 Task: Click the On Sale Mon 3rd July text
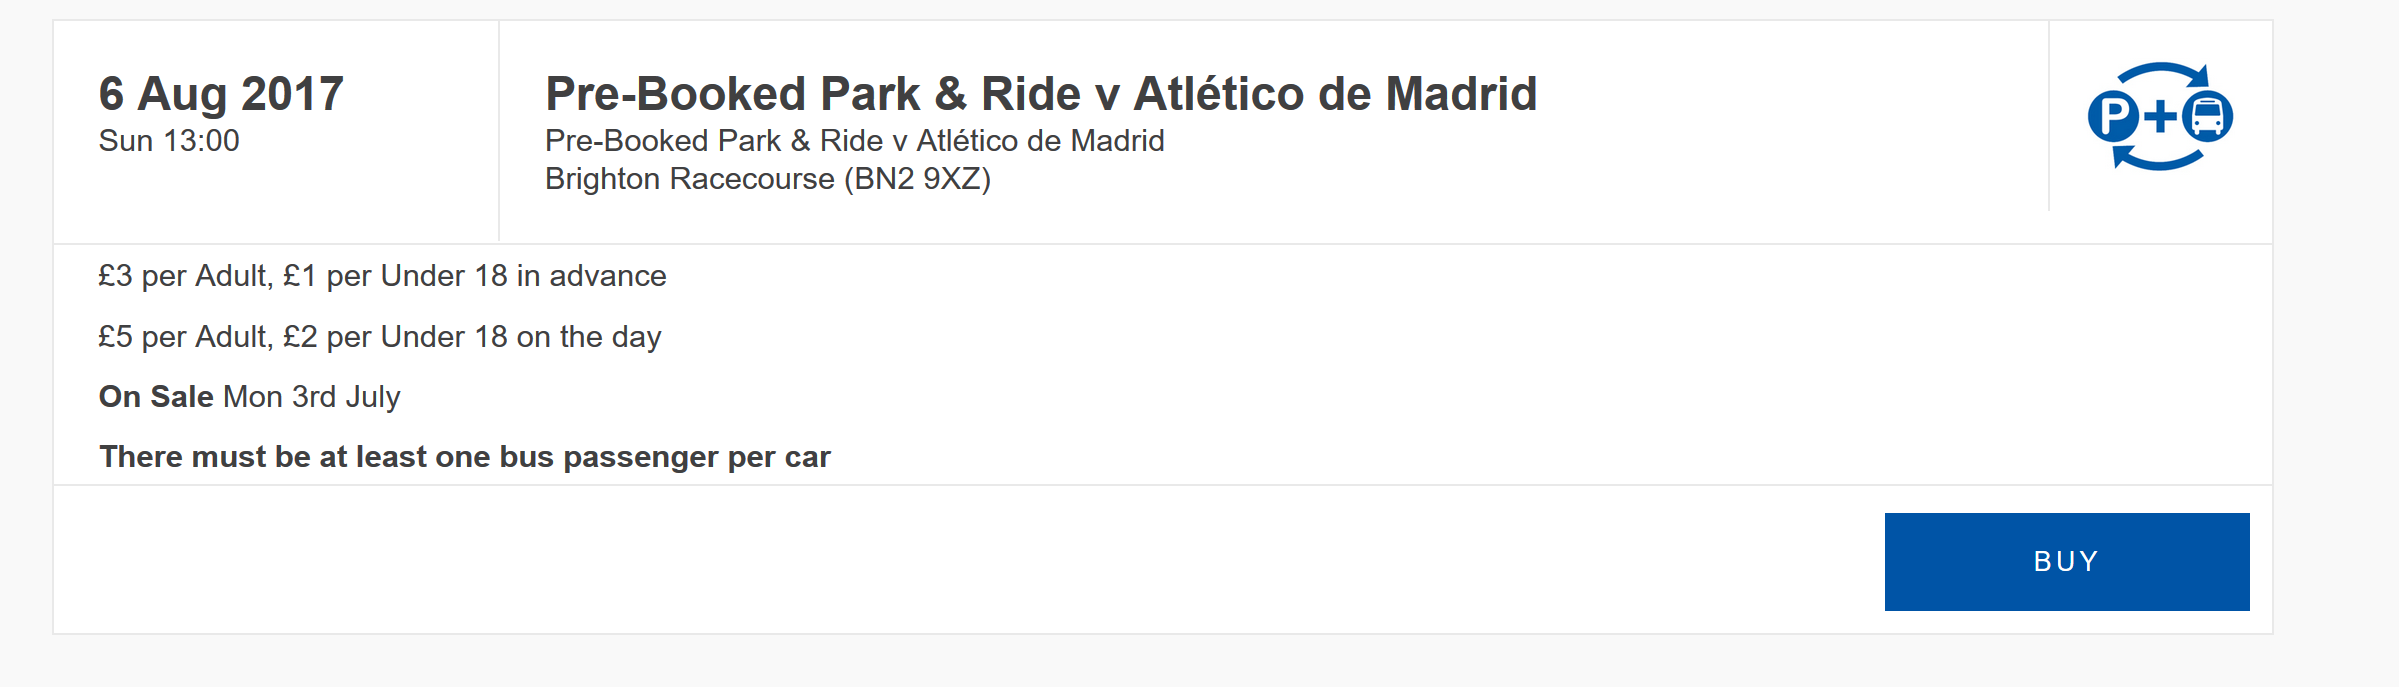pos(249,397)
